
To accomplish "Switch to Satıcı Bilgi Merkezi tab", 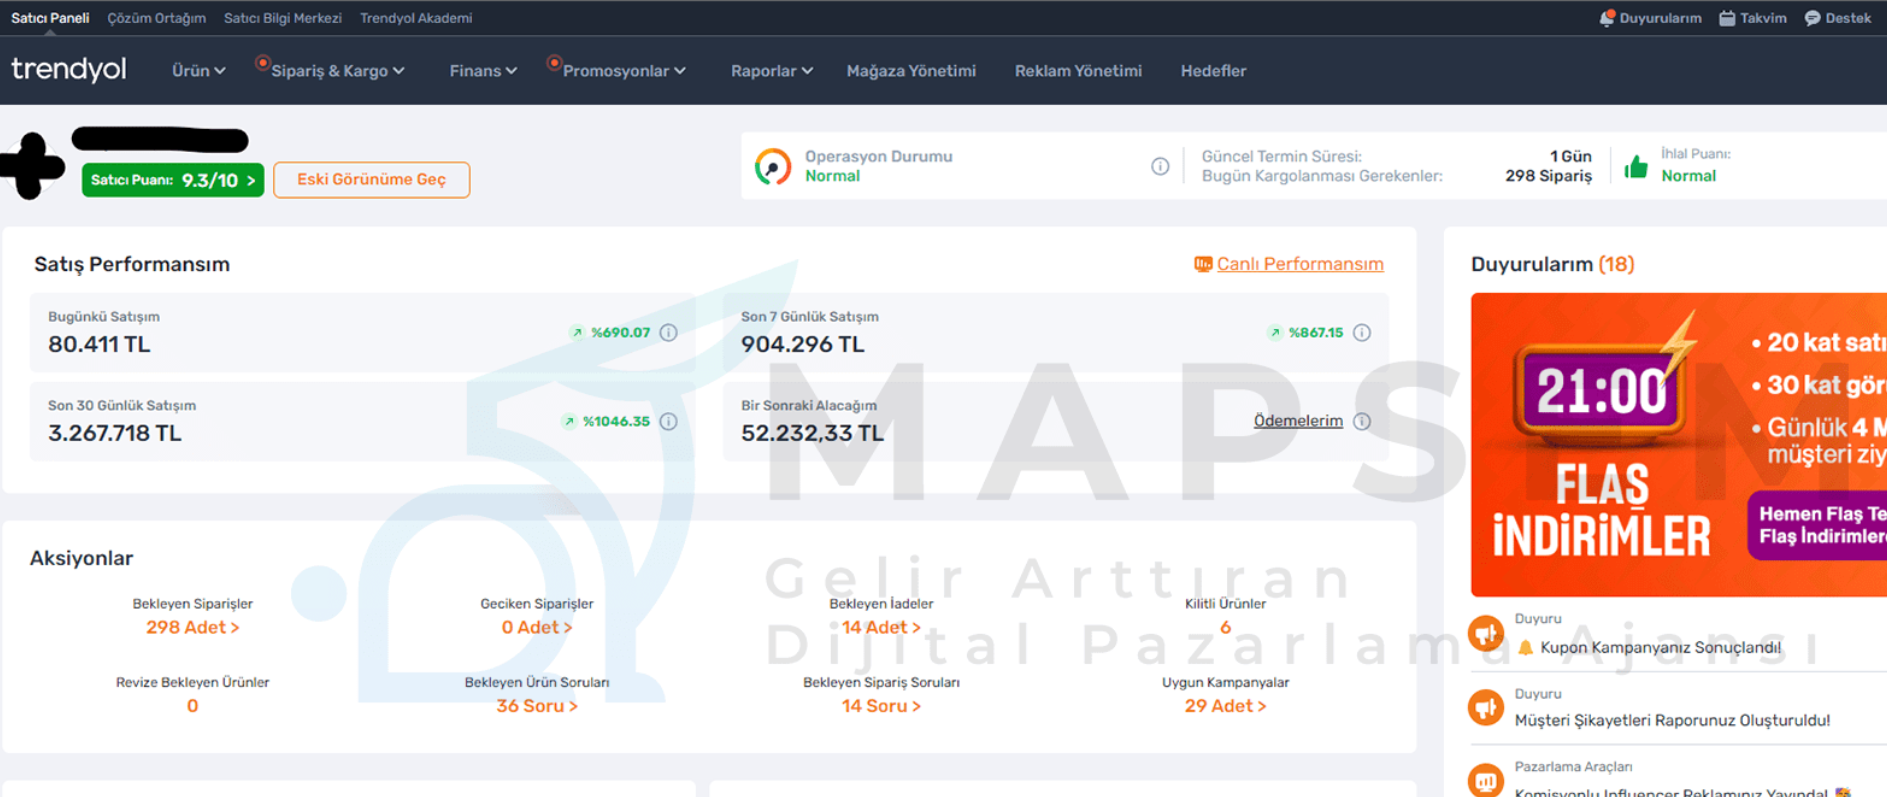I will click(283, 18).
